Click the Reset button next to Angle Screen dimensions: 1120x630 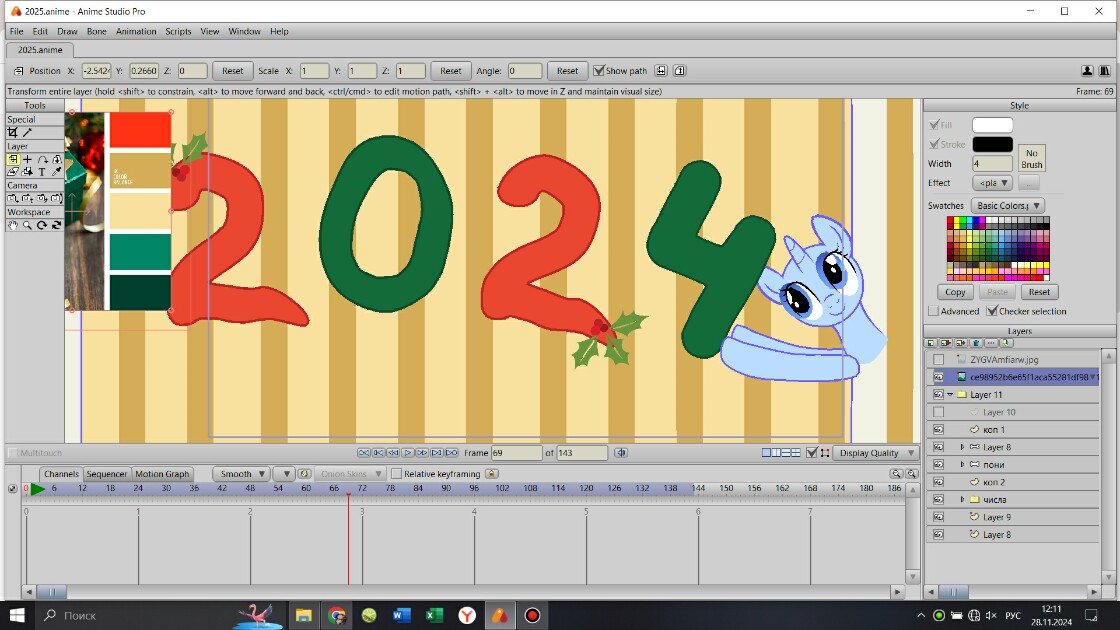point(567,71)
